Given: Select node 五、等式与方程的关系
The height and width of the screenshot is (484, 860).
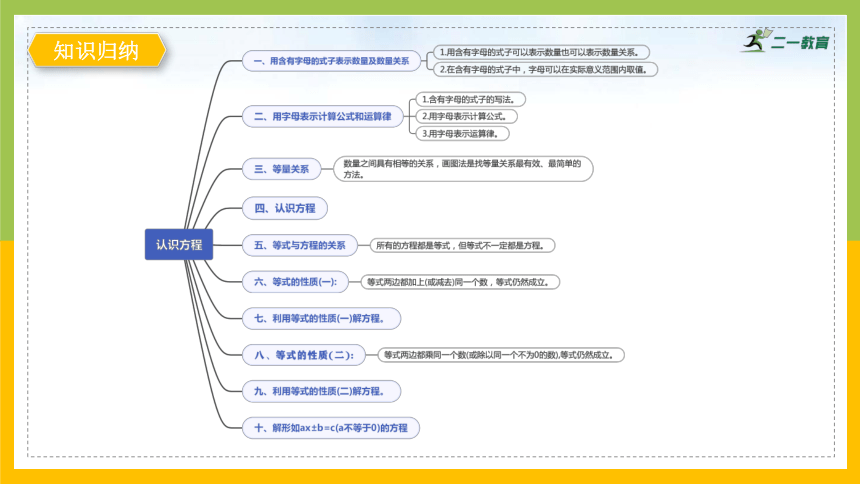Looking at the screenshot, I should click(299, 245).
